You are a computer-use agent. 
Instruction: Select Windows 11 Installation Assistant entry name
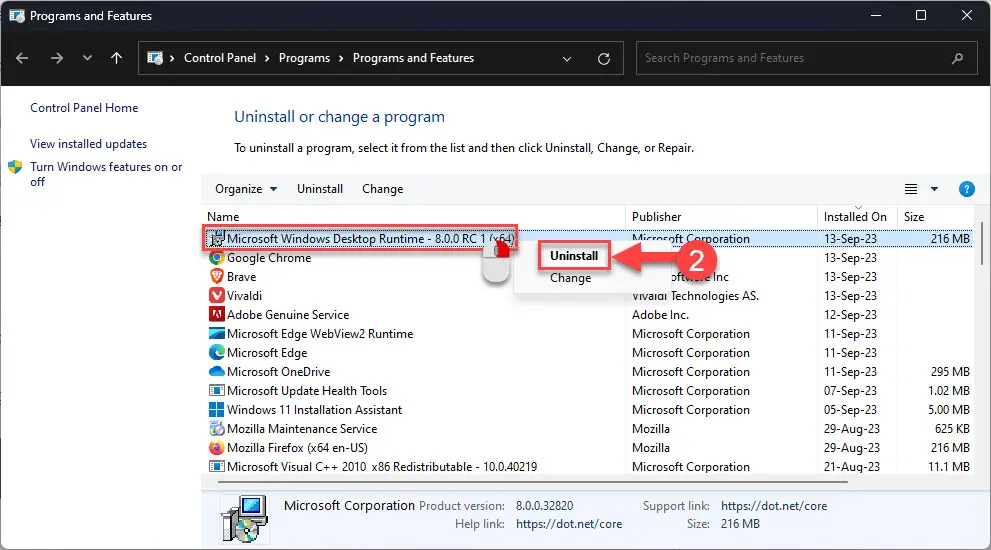315,410
